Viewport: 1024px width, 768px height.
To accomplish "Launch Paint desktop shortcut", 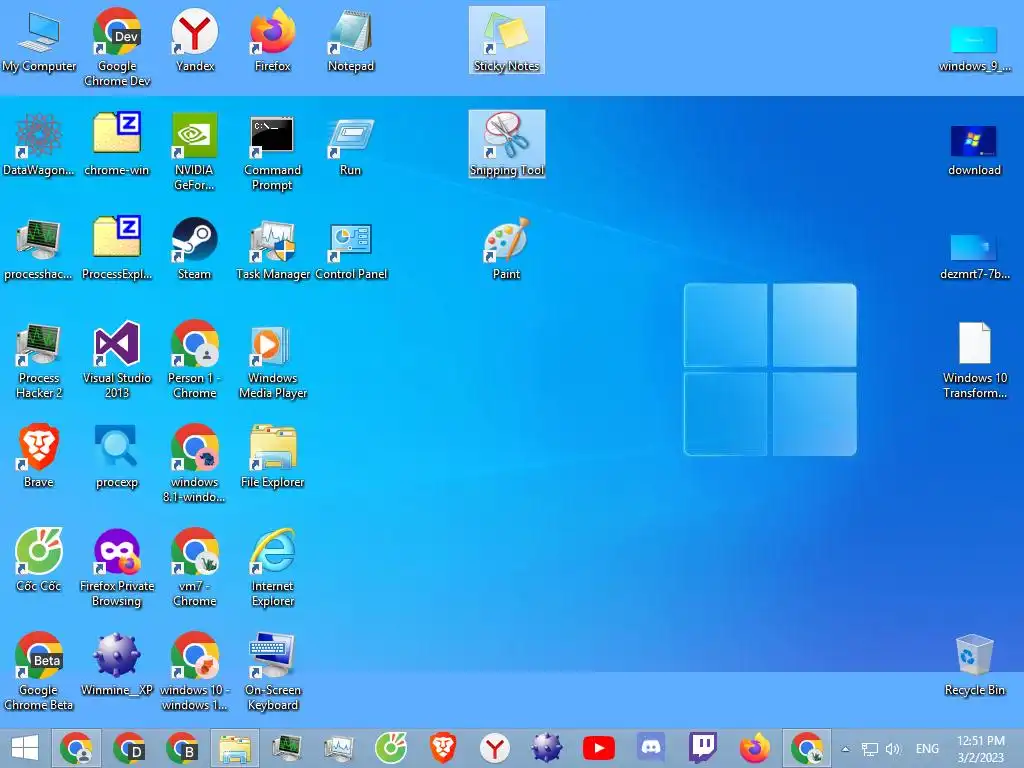I will (507, 249).
